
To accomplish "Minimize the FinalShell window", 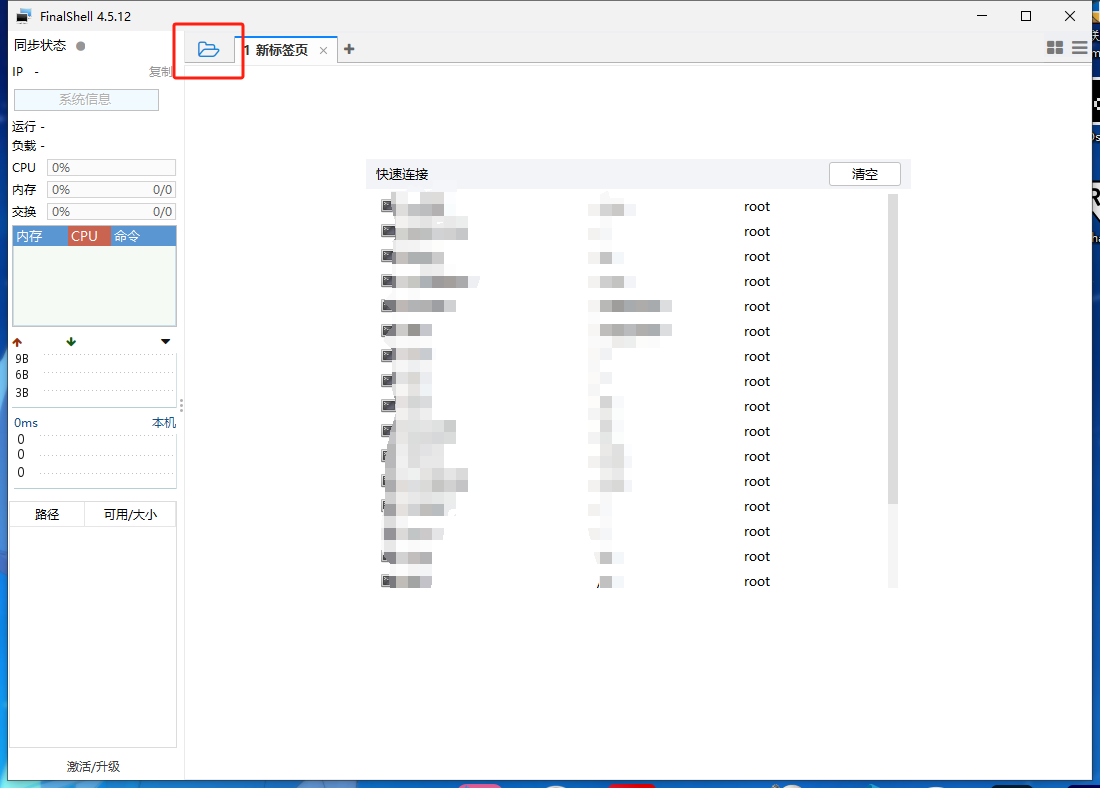I will coord(982,15).
